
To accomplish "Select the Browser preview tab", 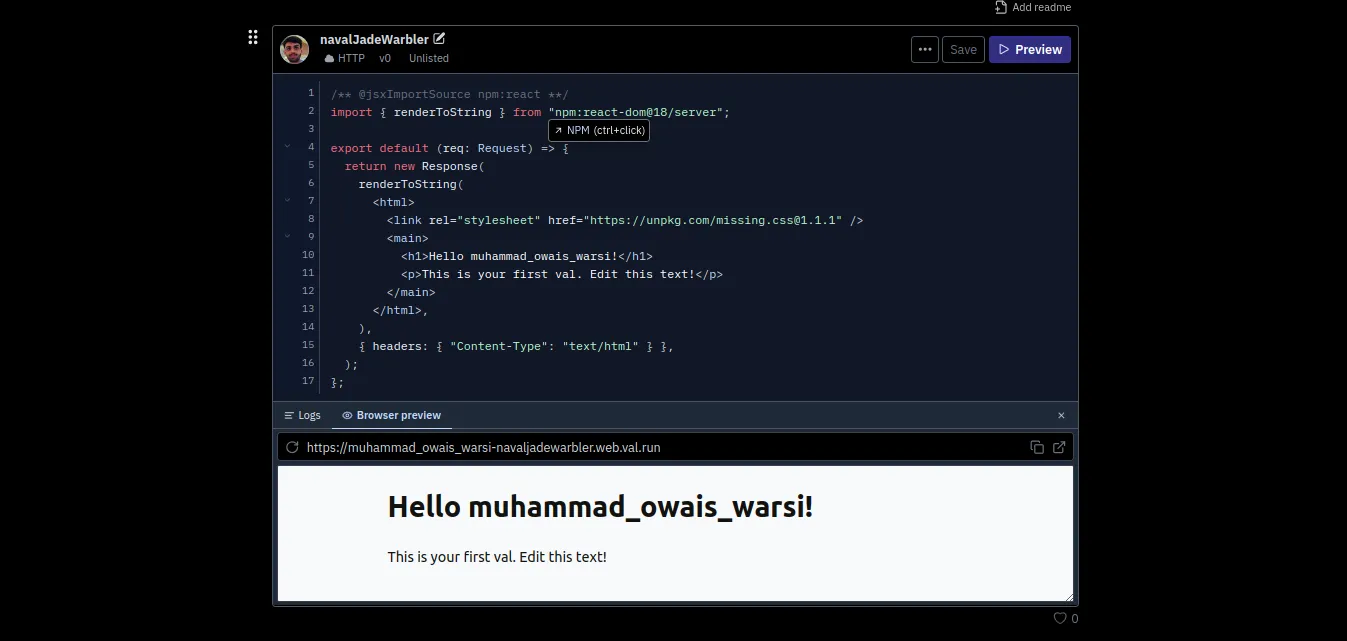I will tap(391, 415).
